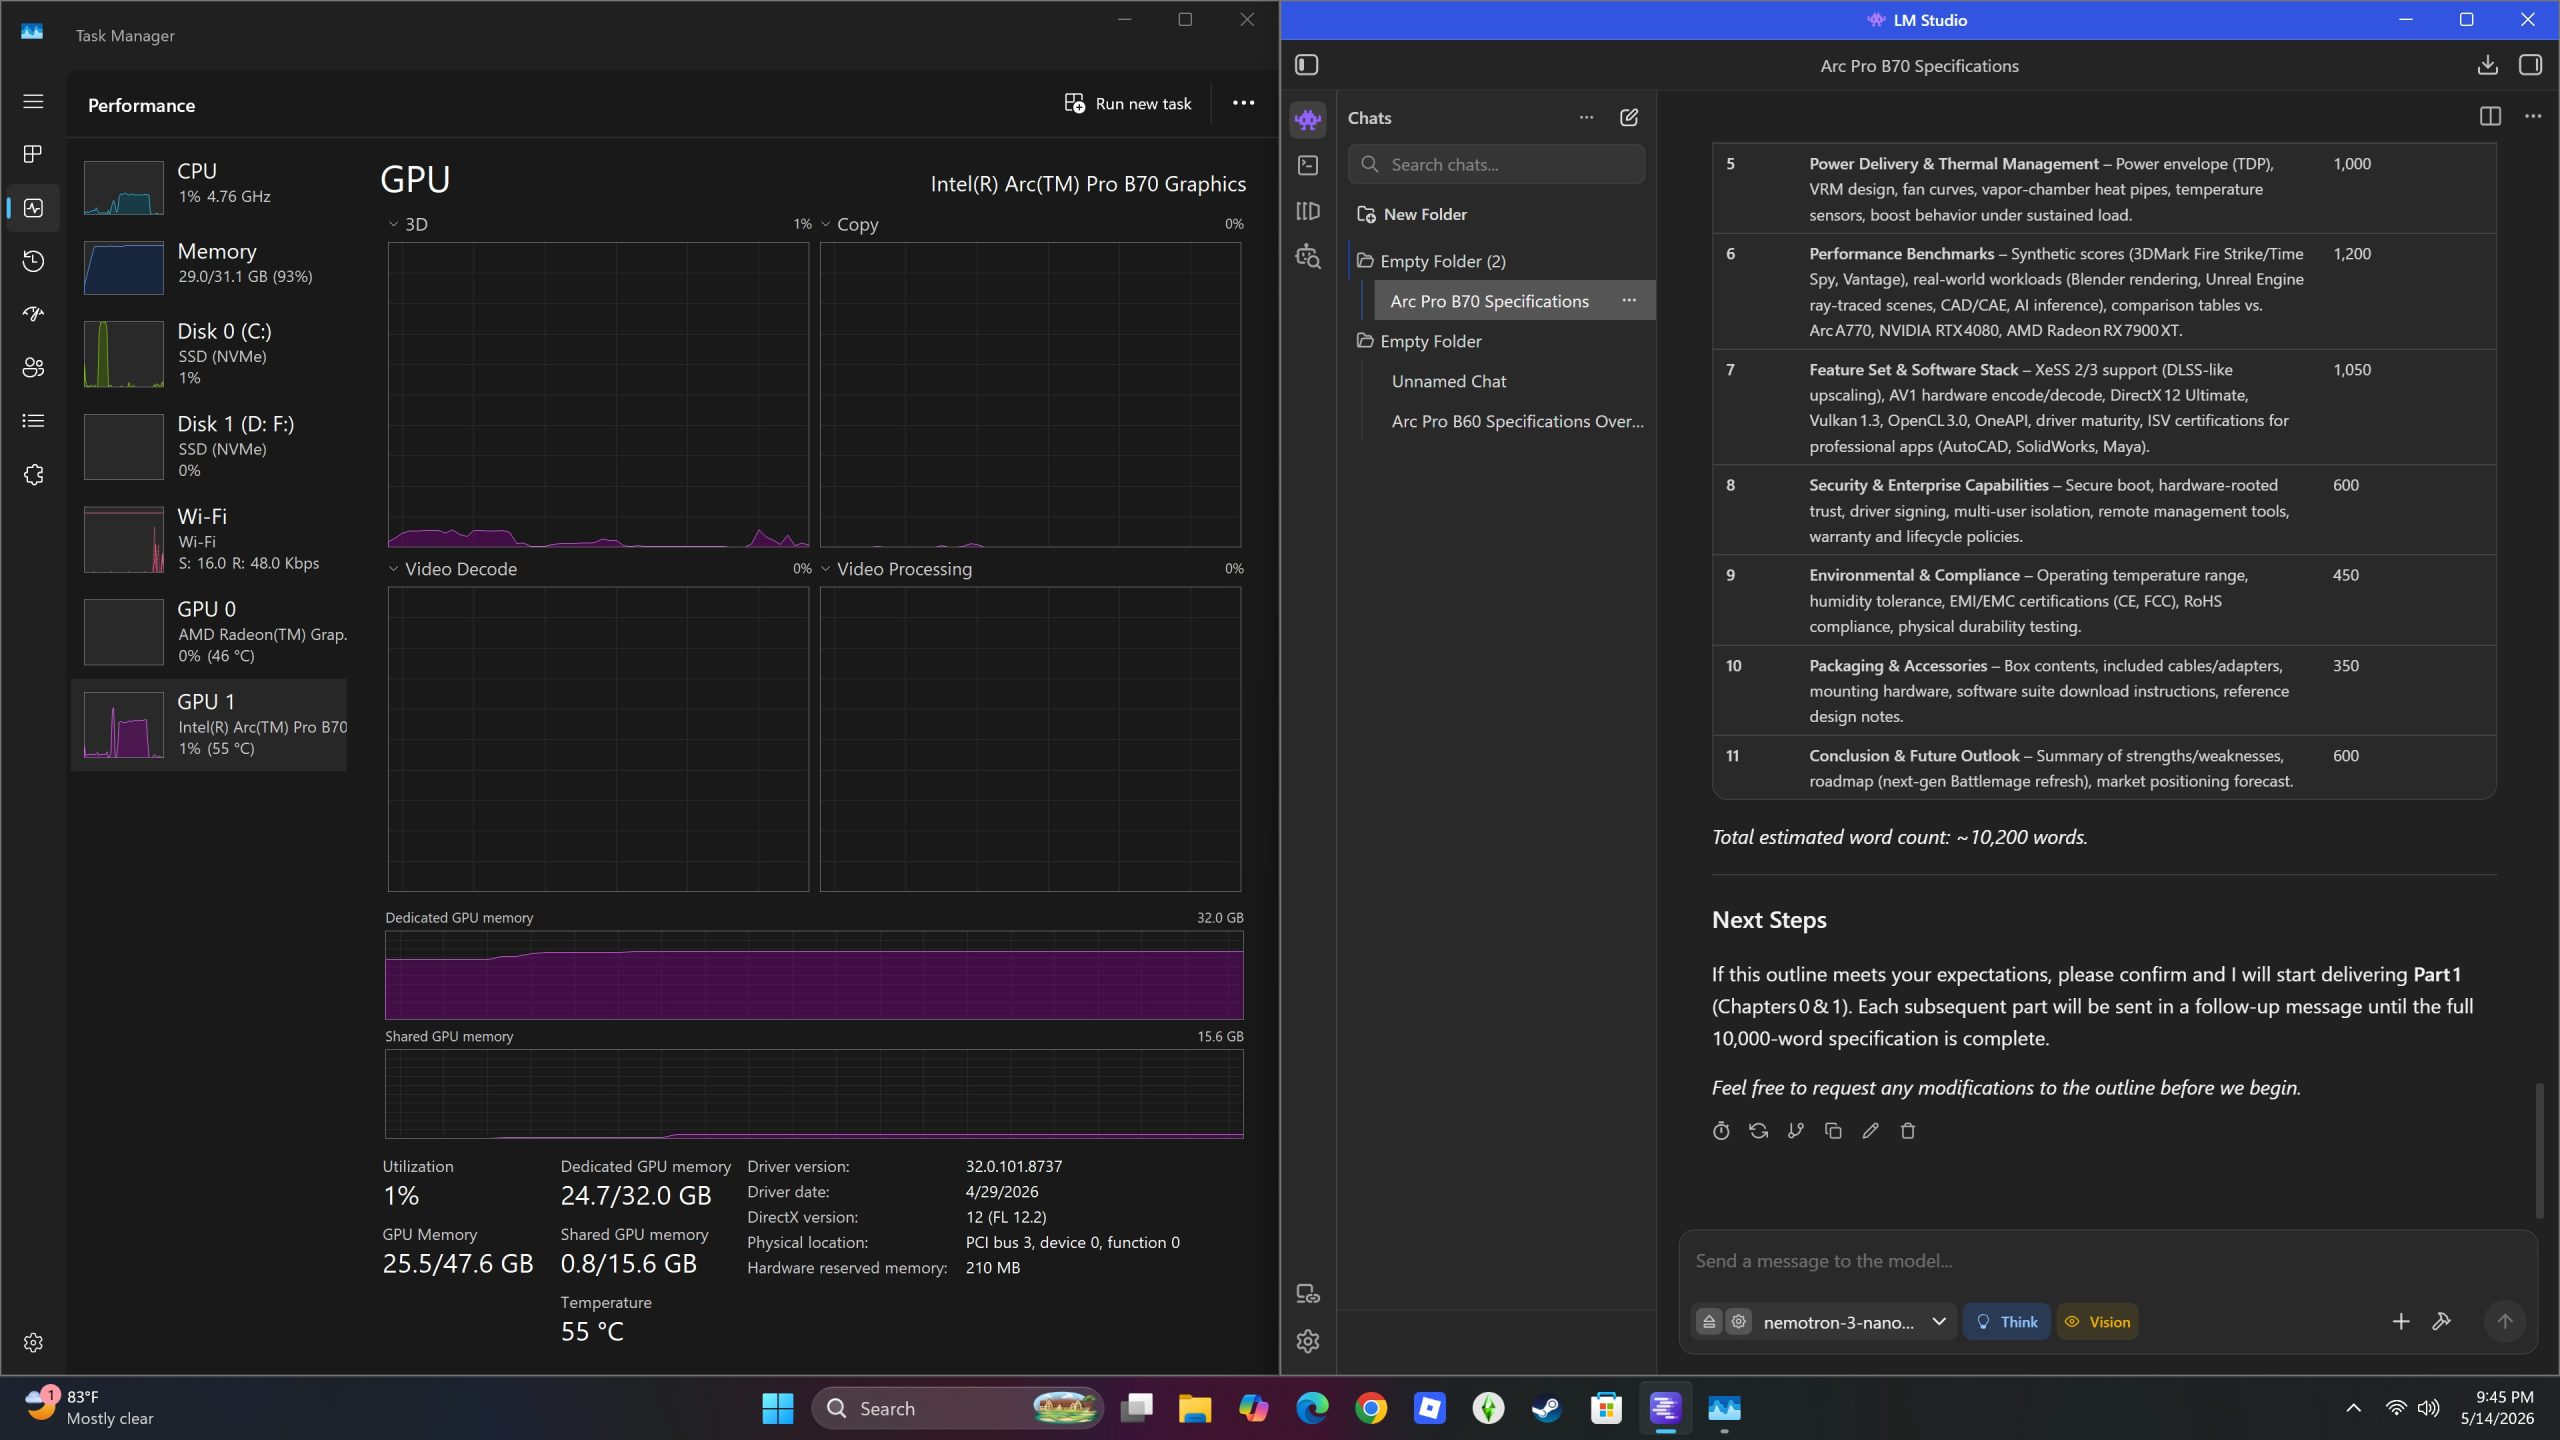Open Task Manager settings gear
This screenshot has height=1440, width=2560.
tap(33, 1342)
